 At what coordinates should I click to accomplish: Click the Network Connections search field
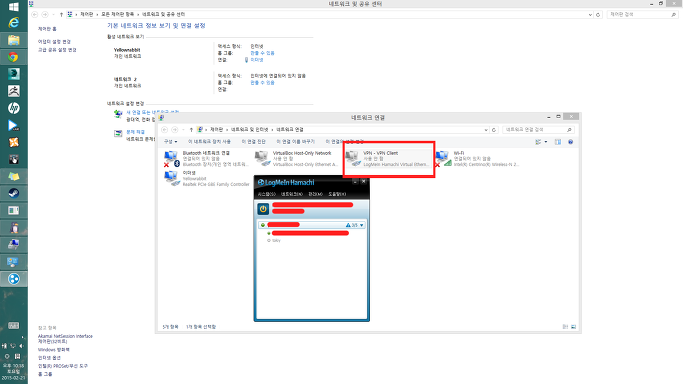coord(538,130)
